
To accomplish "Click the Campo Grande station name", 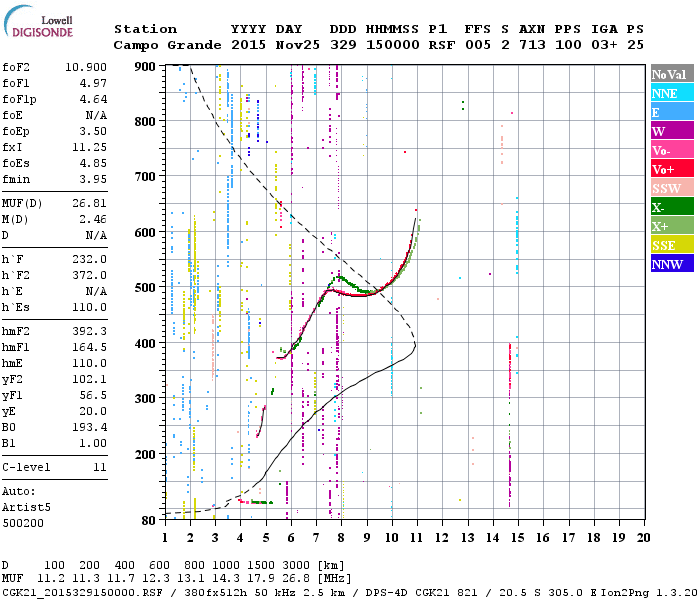I will [x=167, y=45].
